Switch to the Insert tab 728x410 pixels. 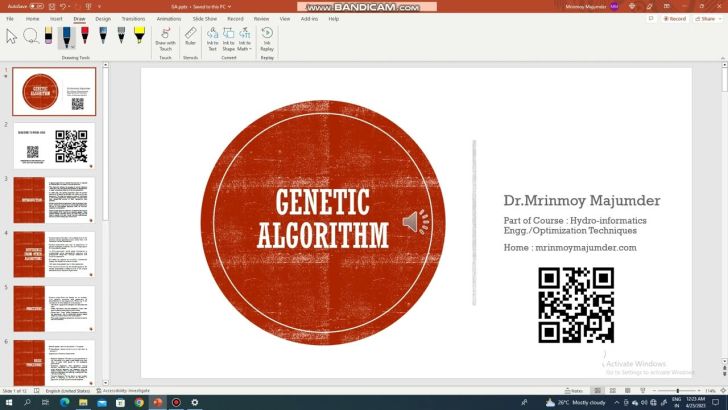coord(56,19)
